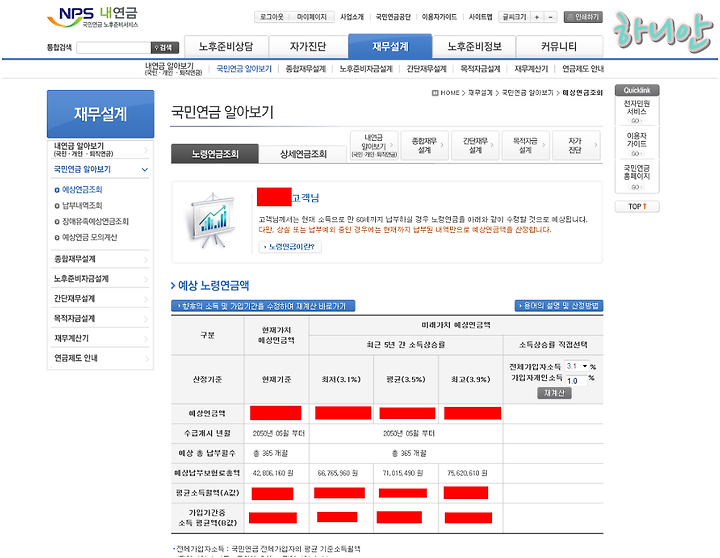Click the presentation chart image
The image size is (720, 558).
[213, 220]
